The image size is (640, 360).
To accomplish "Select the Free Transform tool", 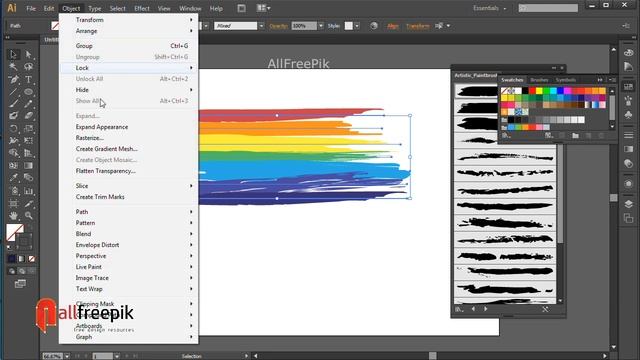I will point(28,141).
